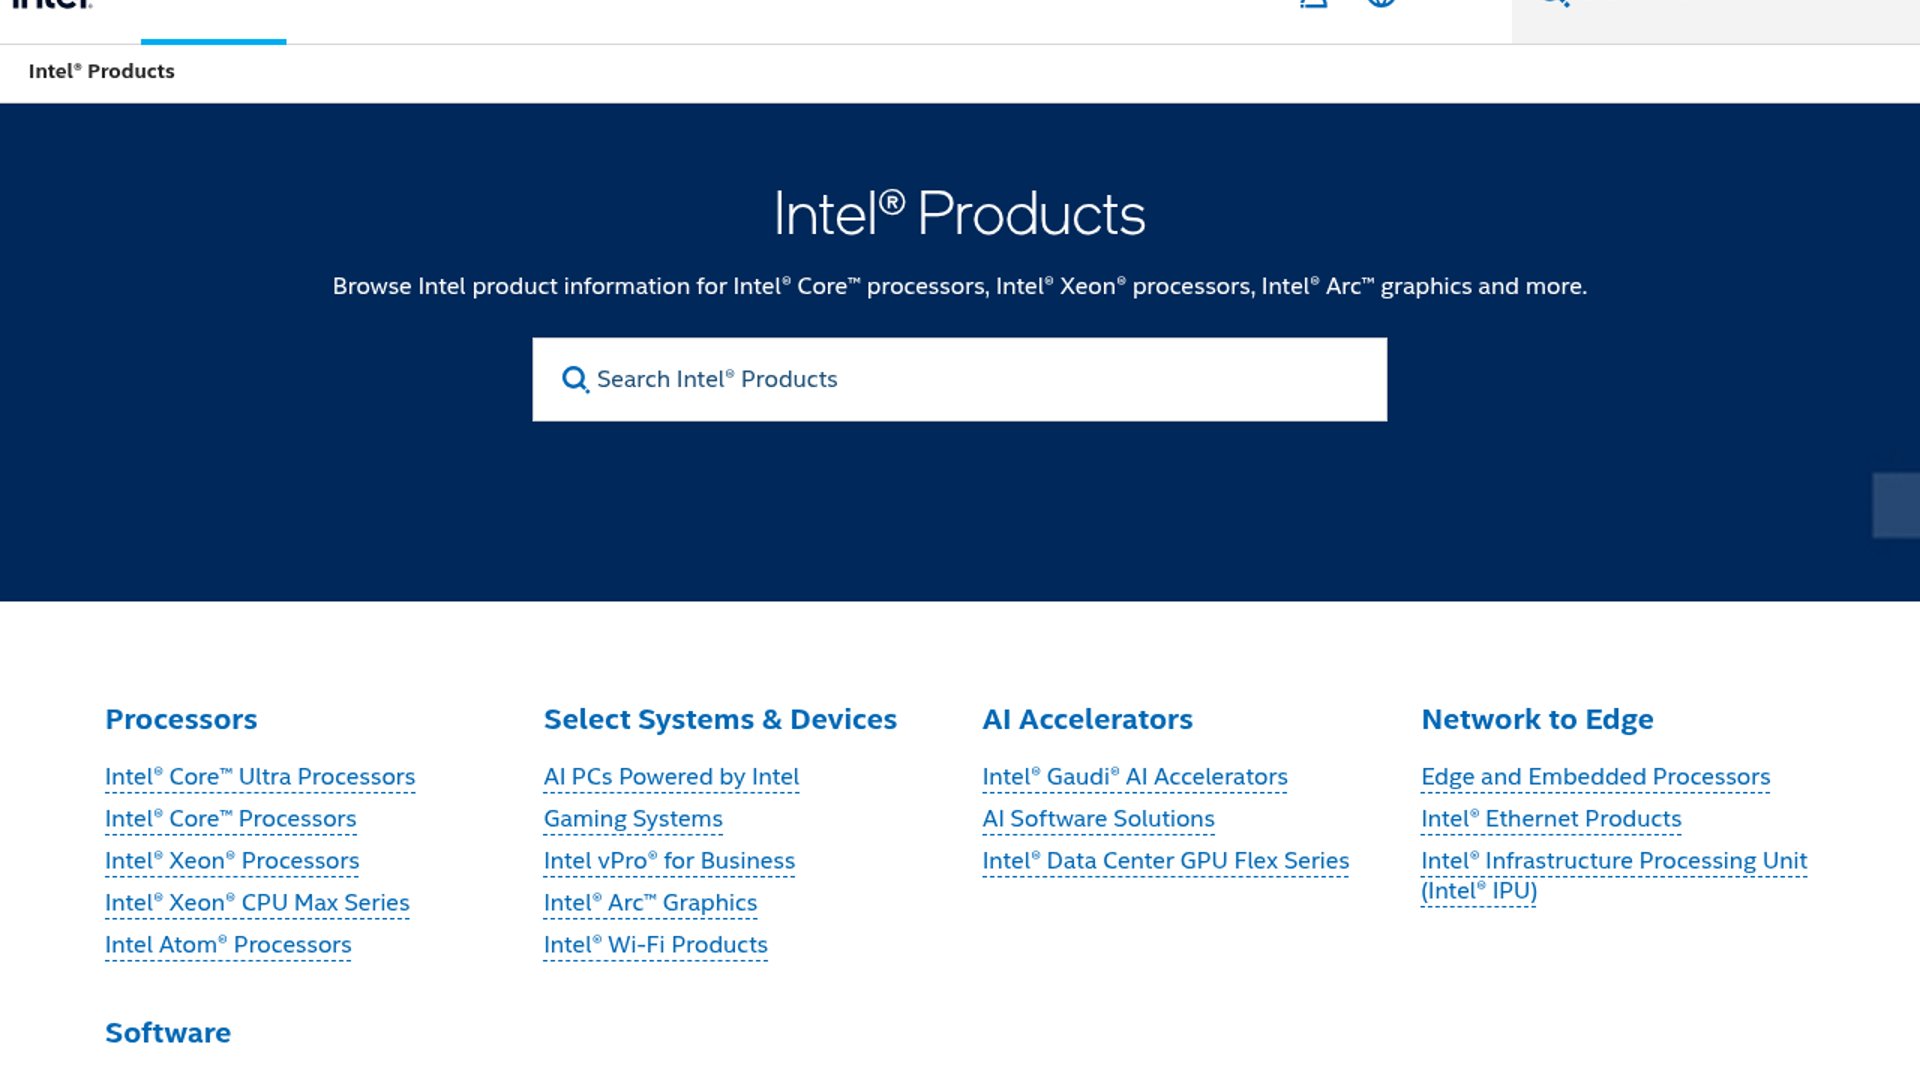This screenshot has height=1080, width=1920.
Task: Click magnifier icon in product search box
Action: 574,380
